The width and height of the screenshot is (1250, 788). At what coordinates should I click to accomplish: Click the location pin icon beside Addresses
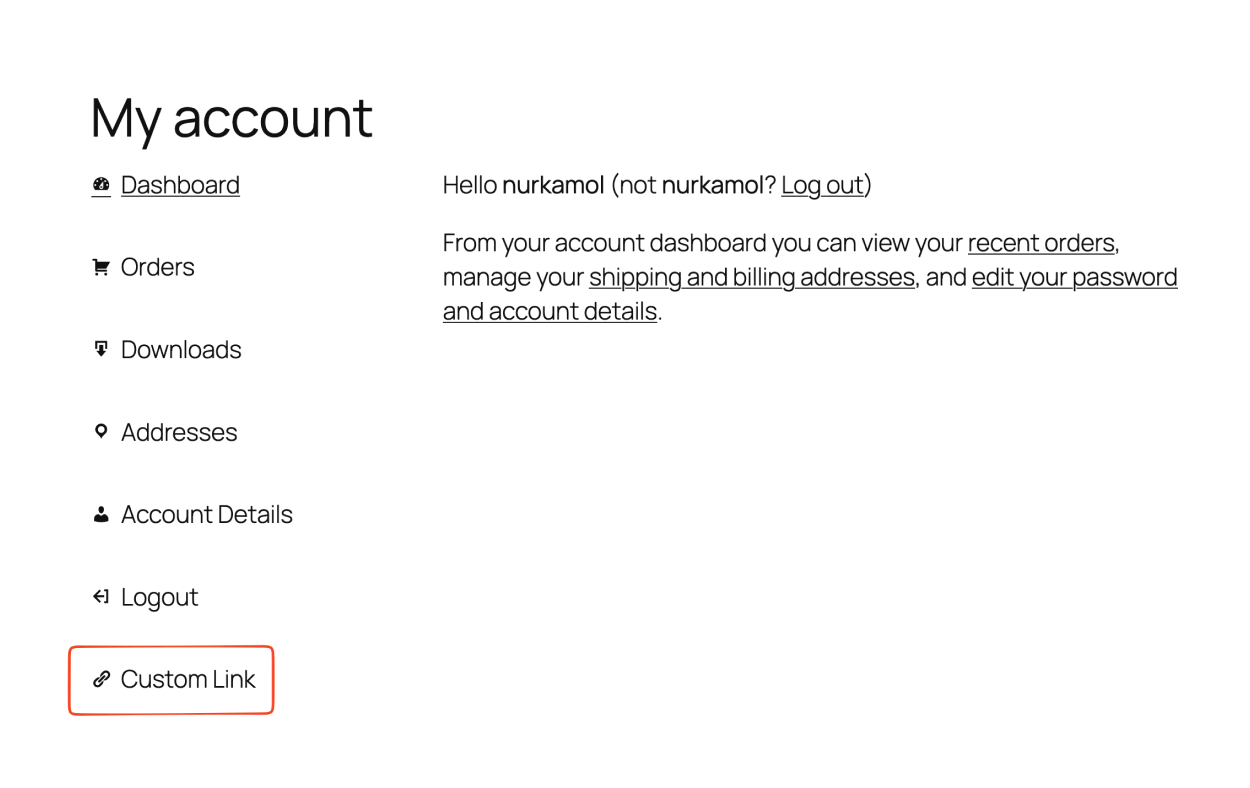[x=100, y=431]
